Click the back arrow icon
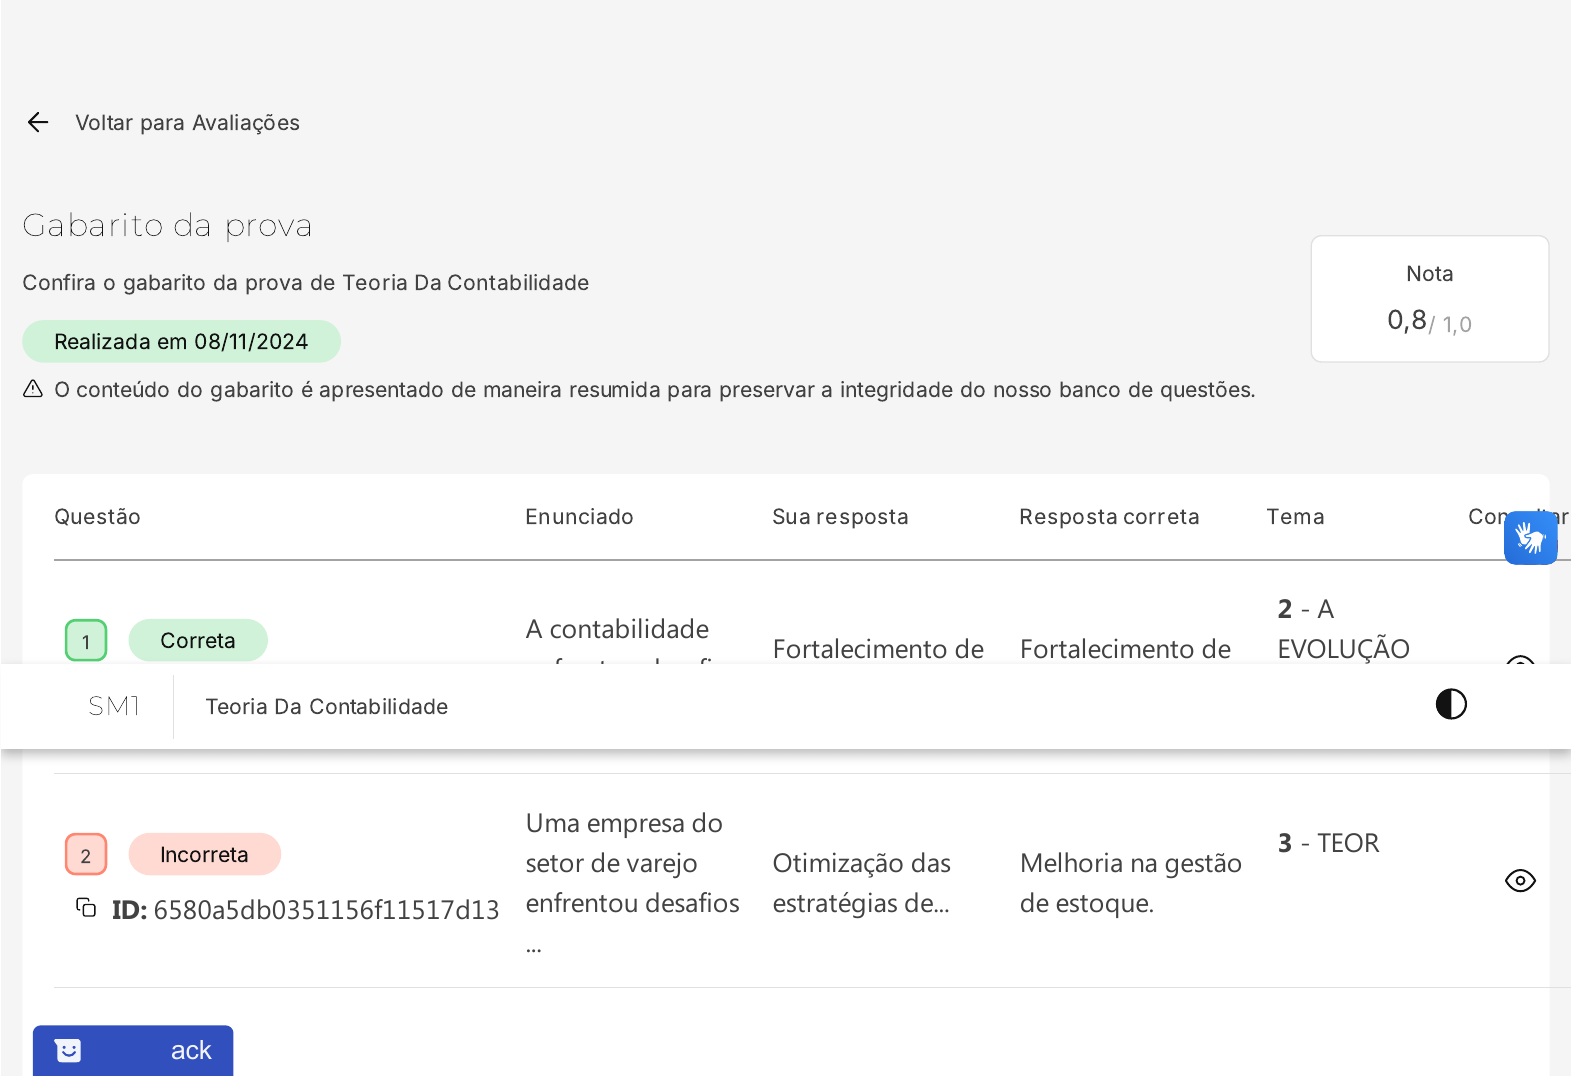This screenshot has width=1571, height=1076. (38, 122)
